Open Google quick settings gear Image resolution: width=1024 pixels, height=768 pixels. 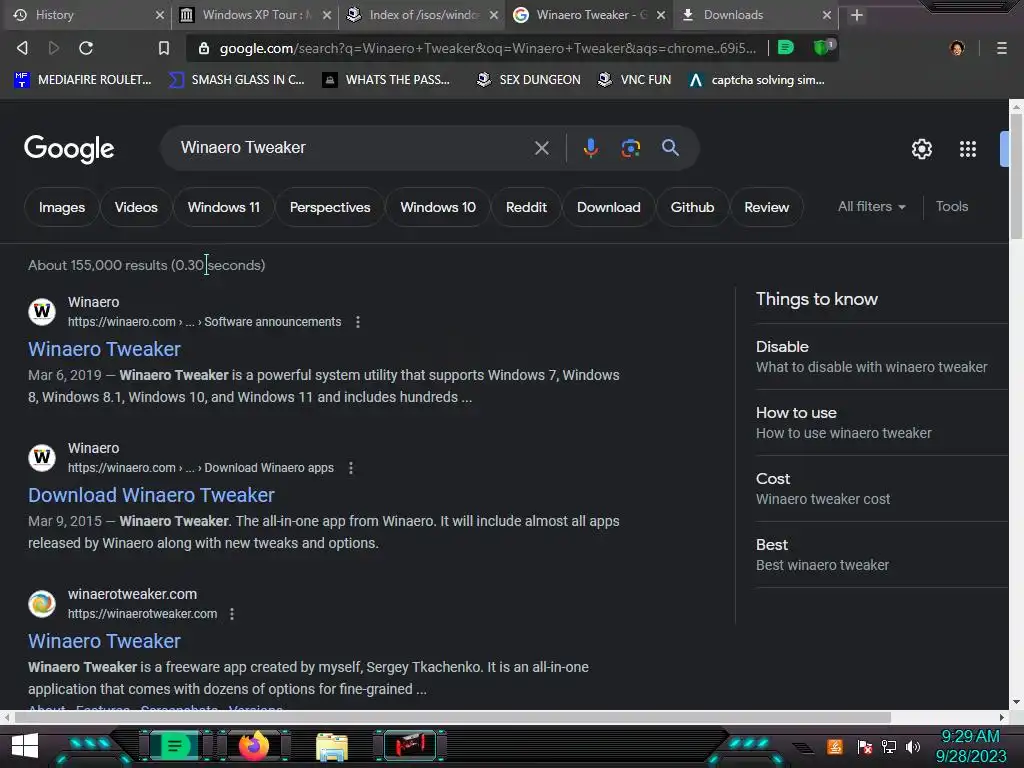(921, 149)
